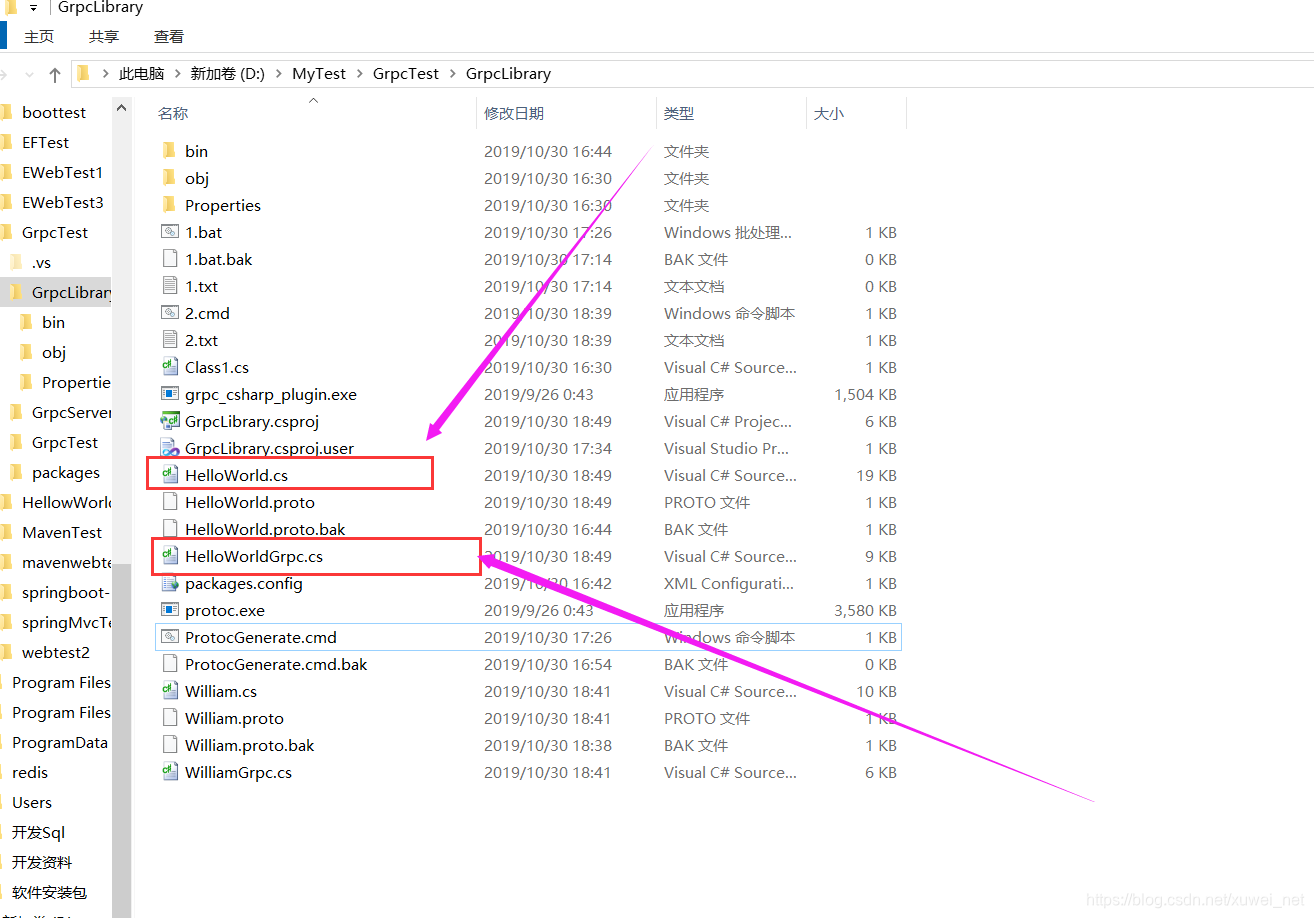1314x918 pixels.
Task: Open ProgramData in the navigation tree
Action: click(59, 742)
